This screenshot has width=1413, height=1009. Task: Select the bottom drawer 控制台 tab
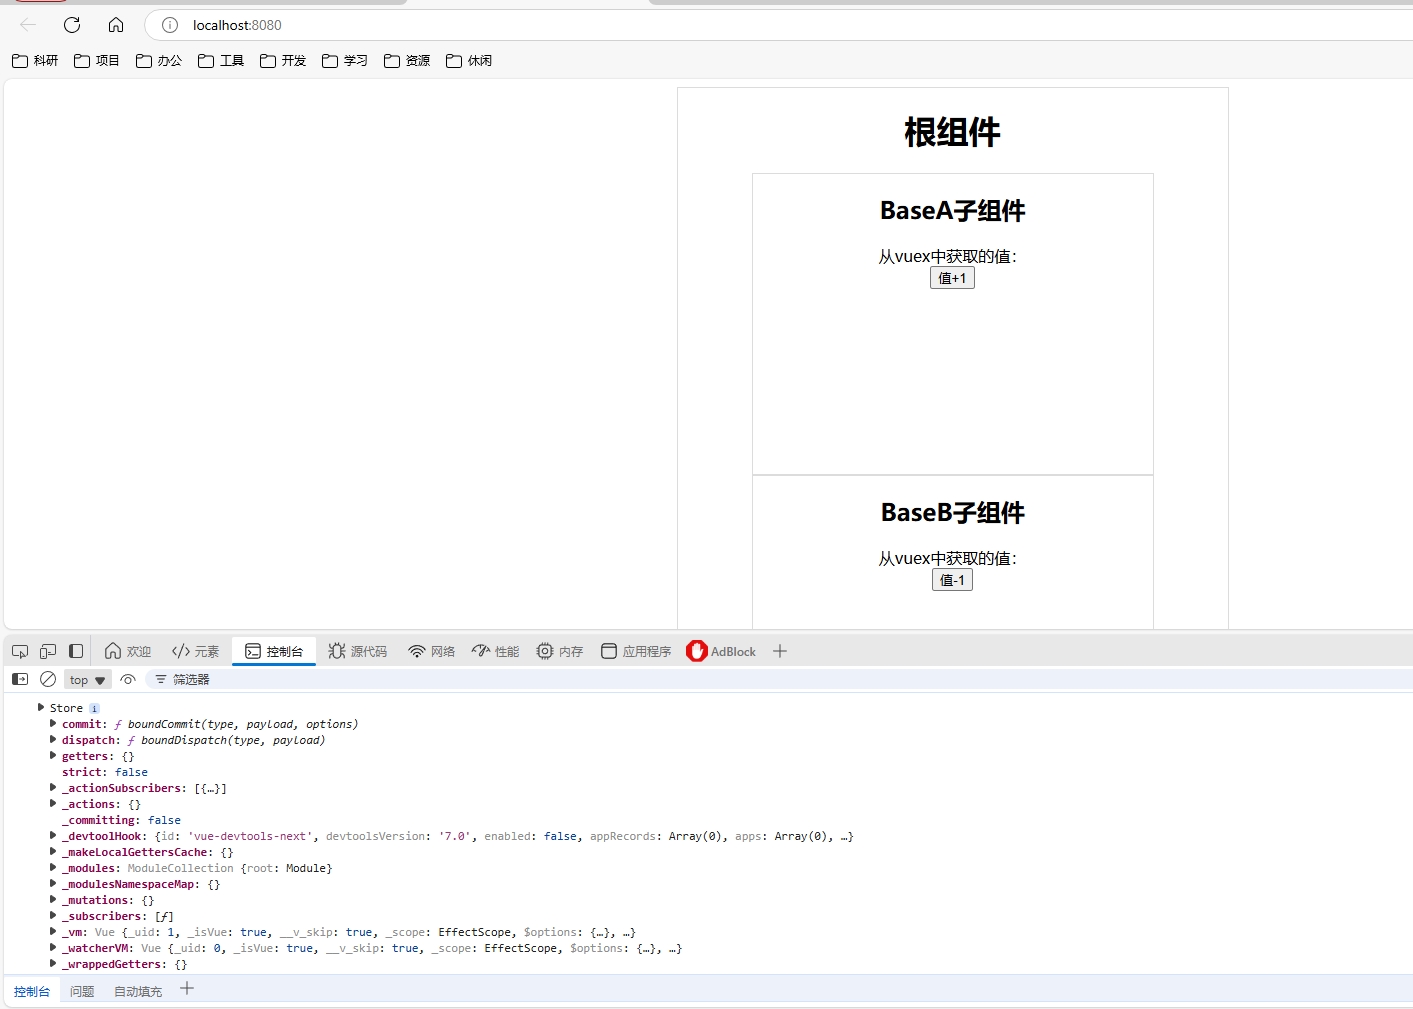click(32, 991)
